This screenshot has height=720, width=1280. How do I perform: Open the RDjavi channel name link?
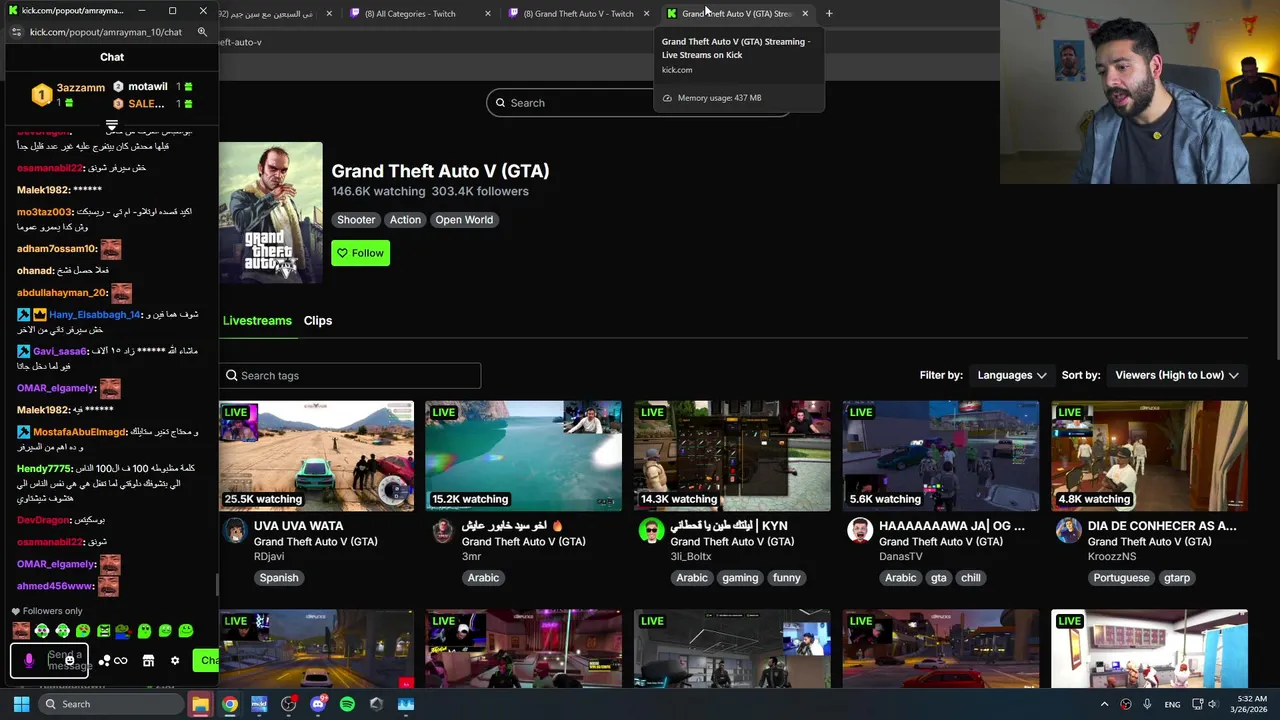(268, 557)
